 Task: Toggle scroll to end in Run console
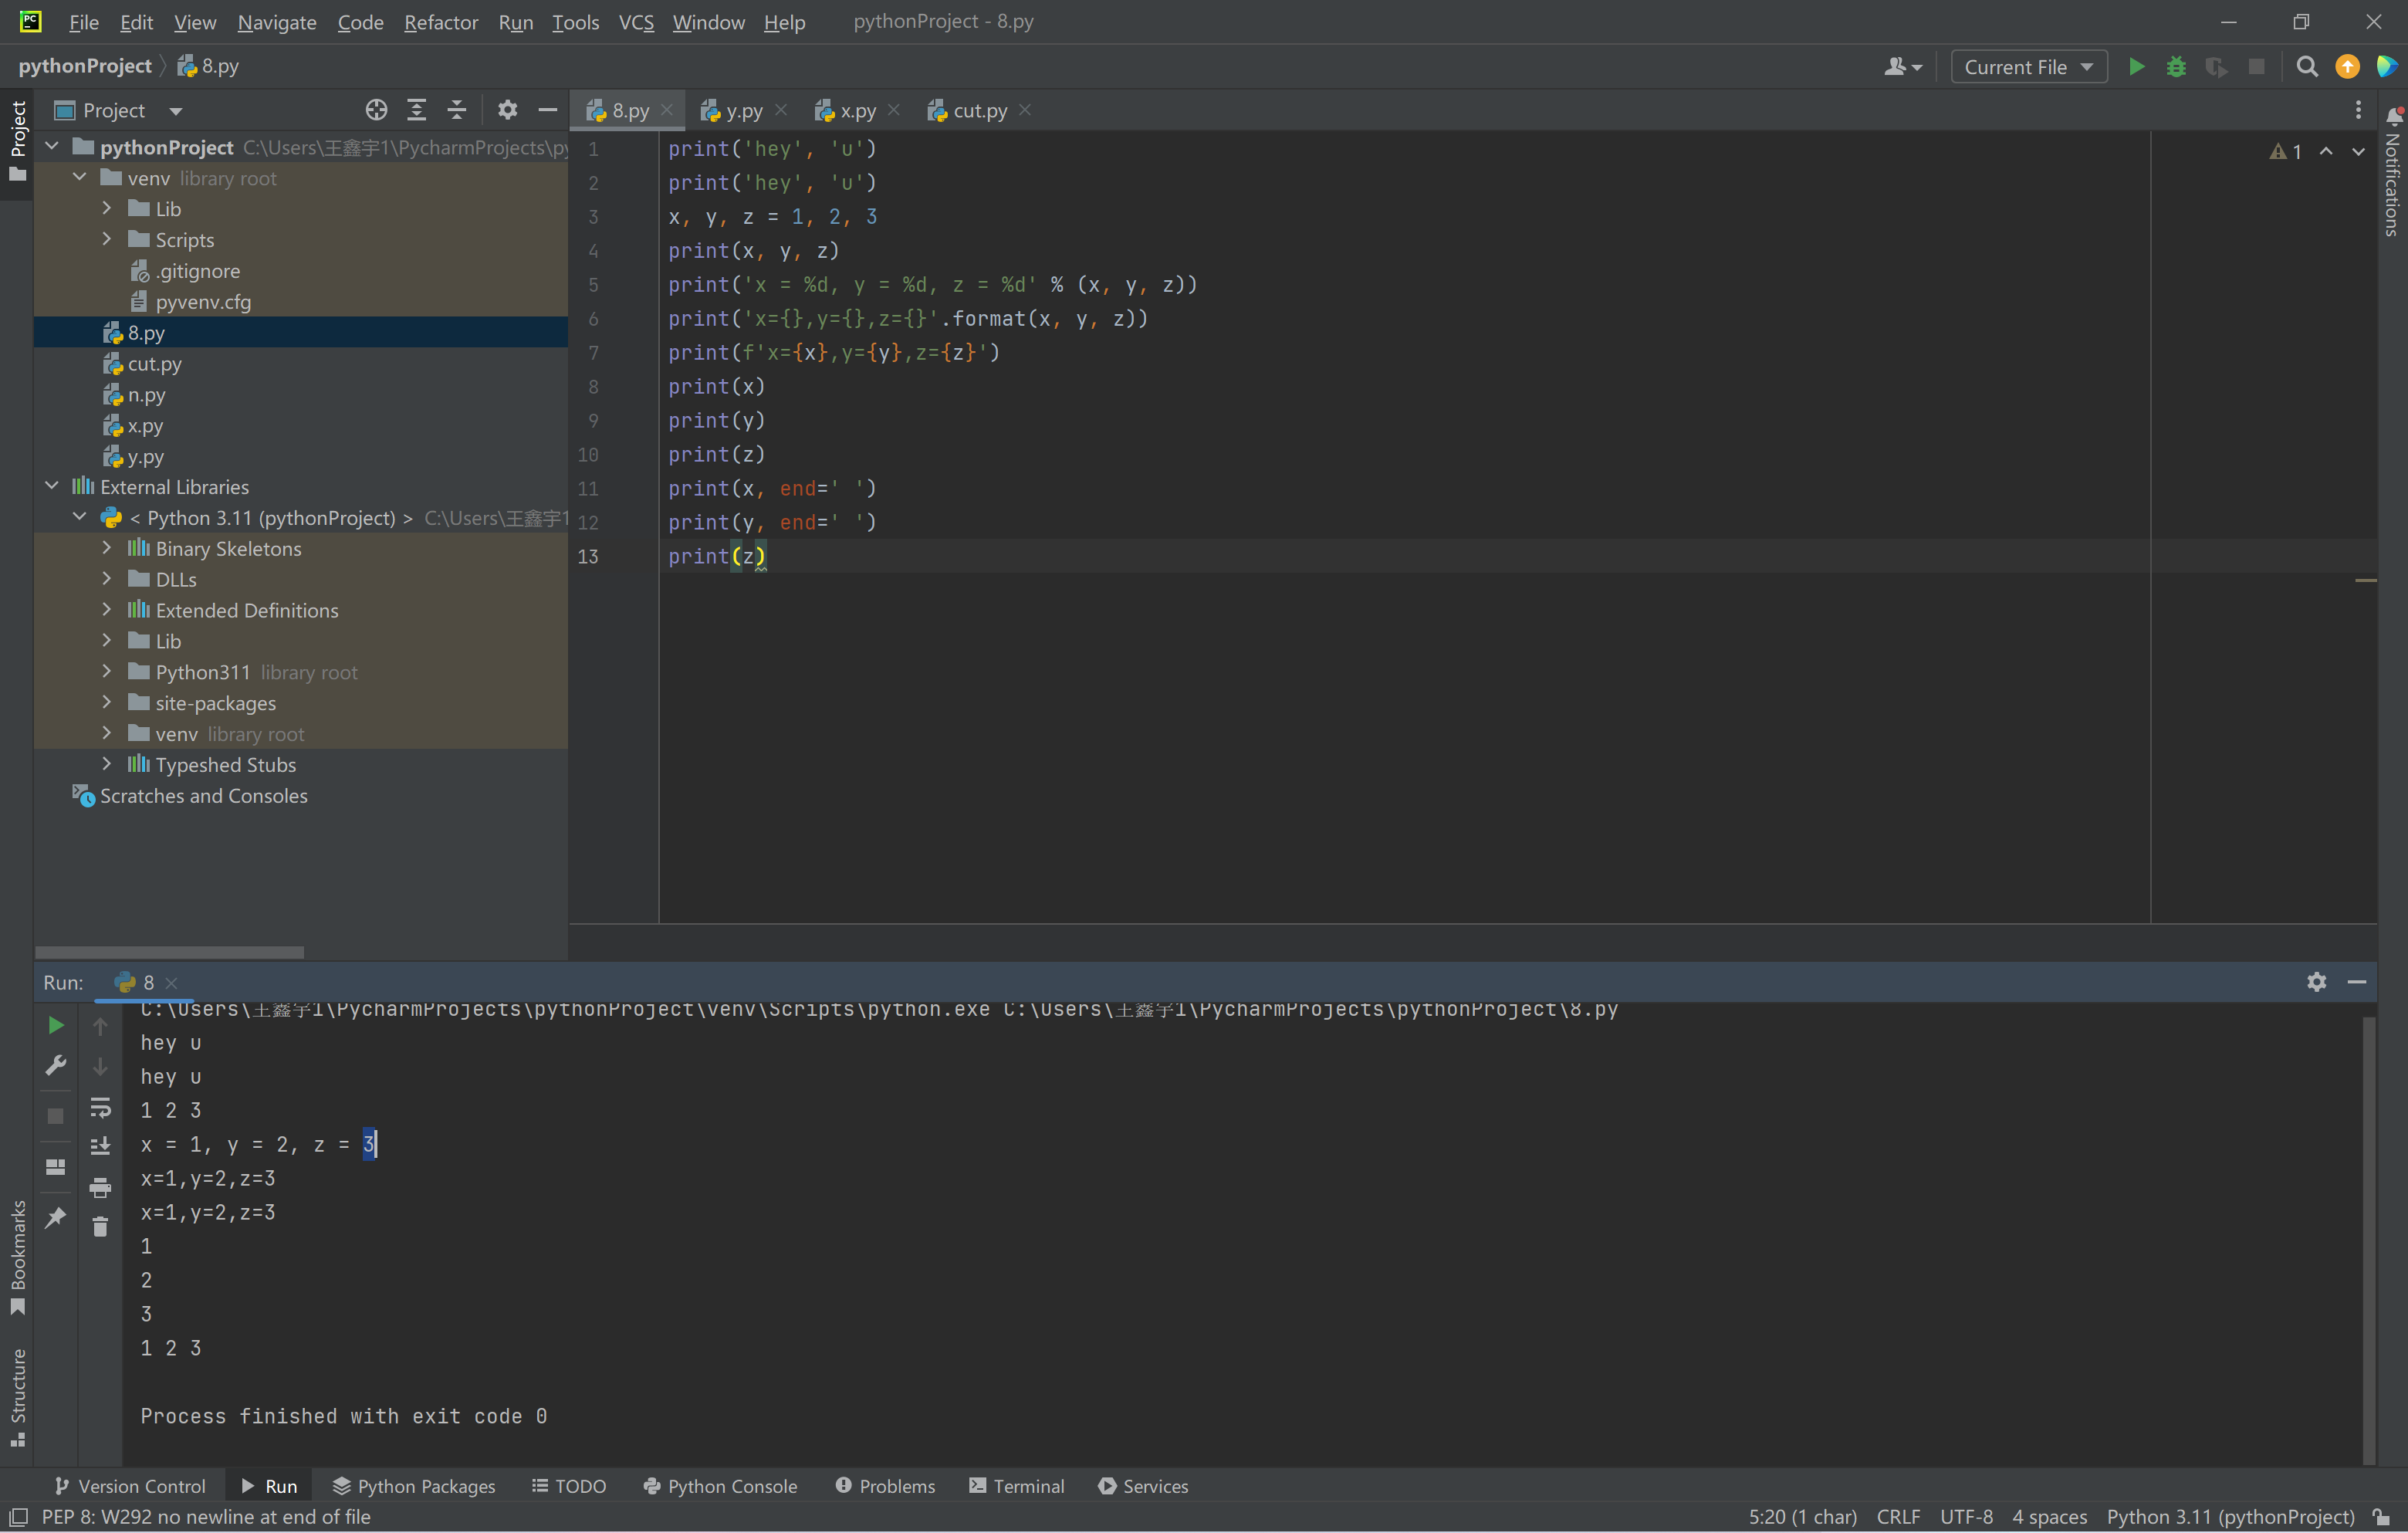[x=100, y=1146]
